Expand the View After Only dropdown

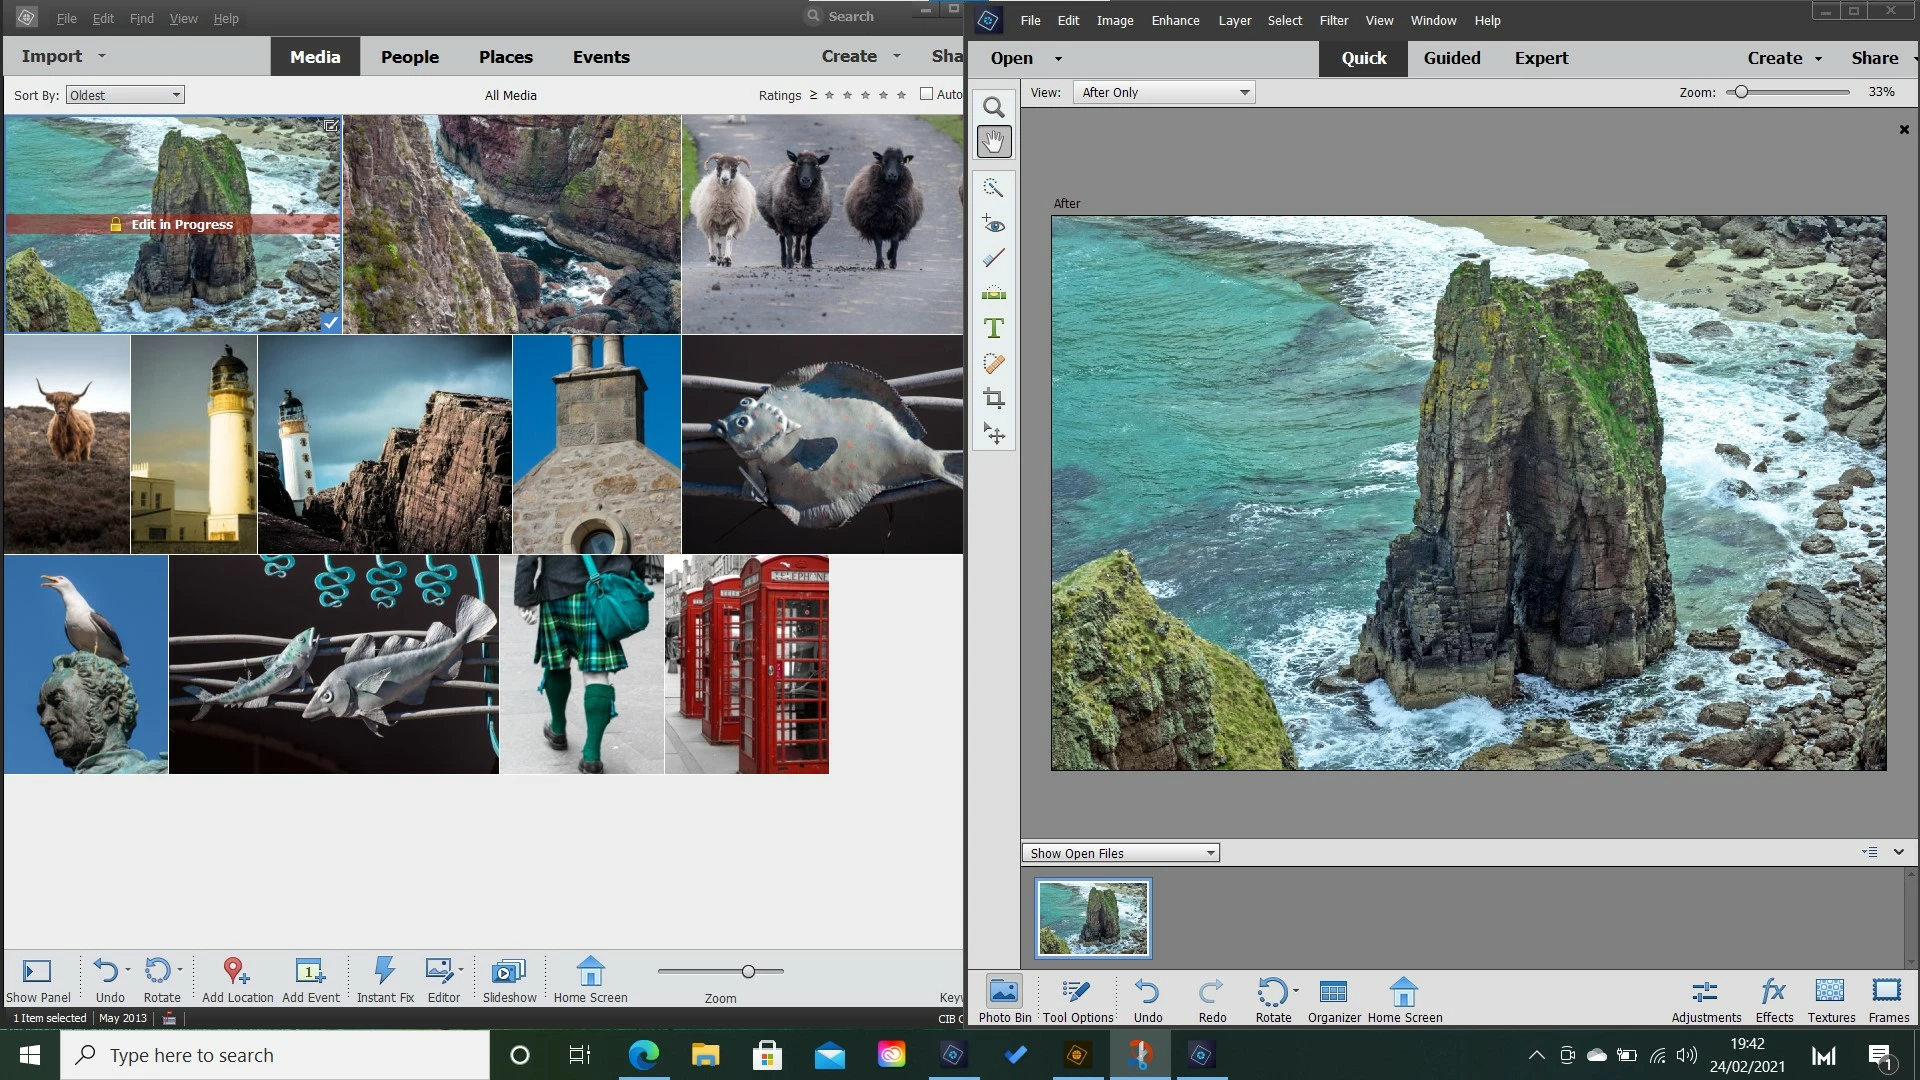coord(1165,92)
